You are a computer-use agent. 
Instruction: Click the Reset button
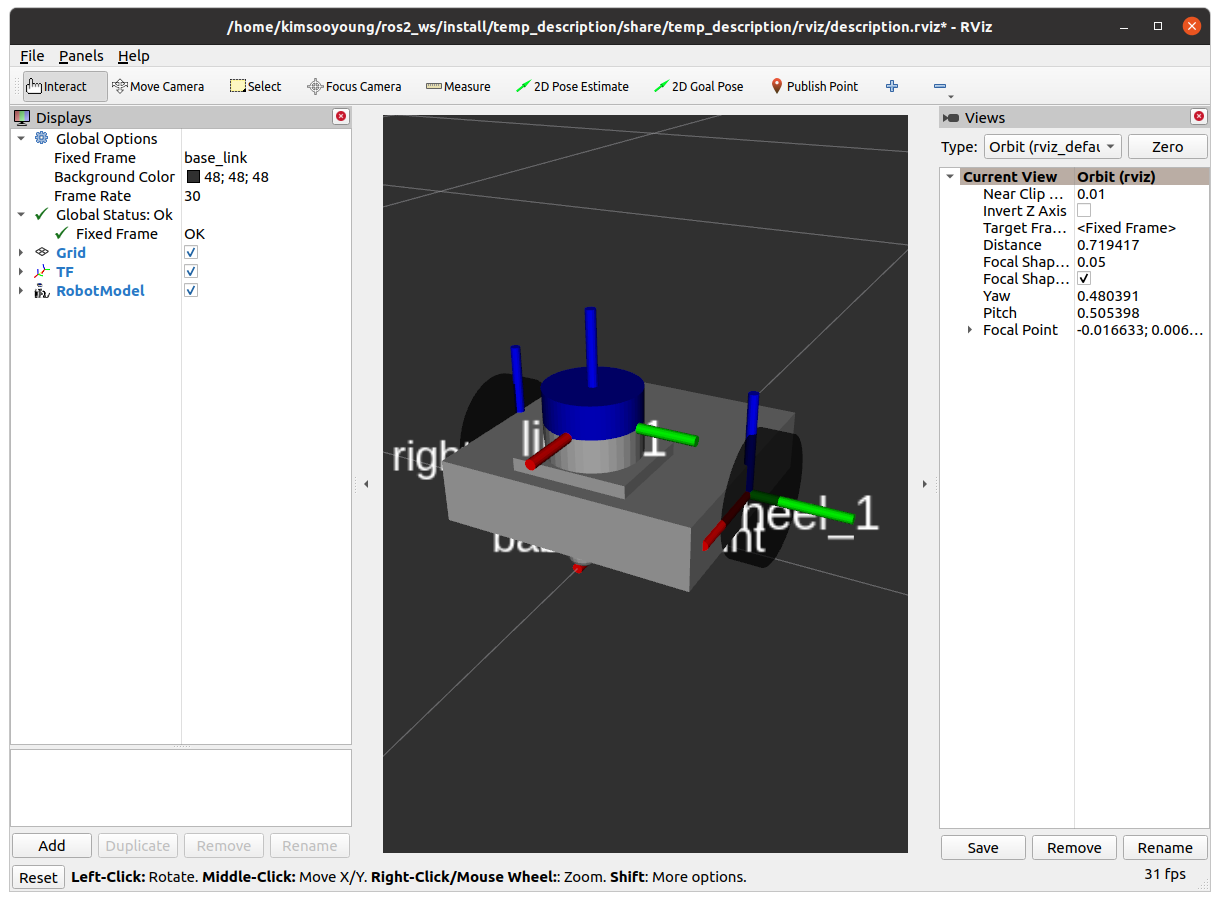pos(38,877)
